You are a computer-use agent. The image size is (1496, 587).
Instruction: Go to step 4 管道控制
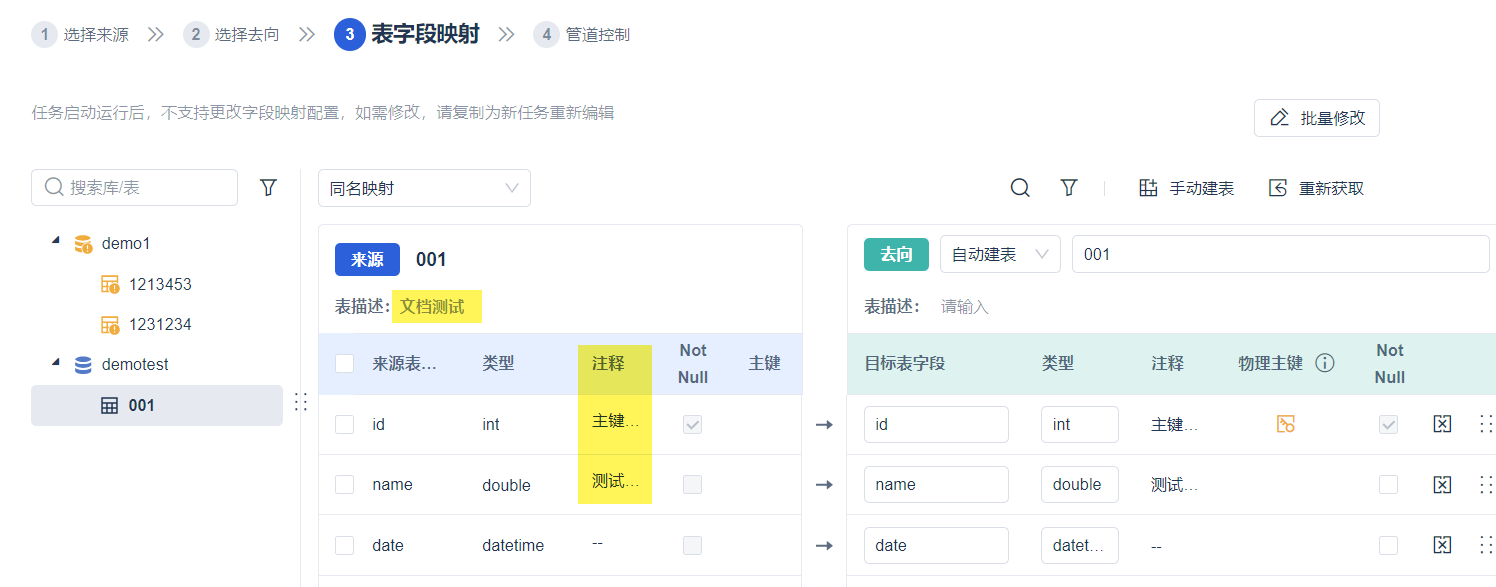pos(586,35)
